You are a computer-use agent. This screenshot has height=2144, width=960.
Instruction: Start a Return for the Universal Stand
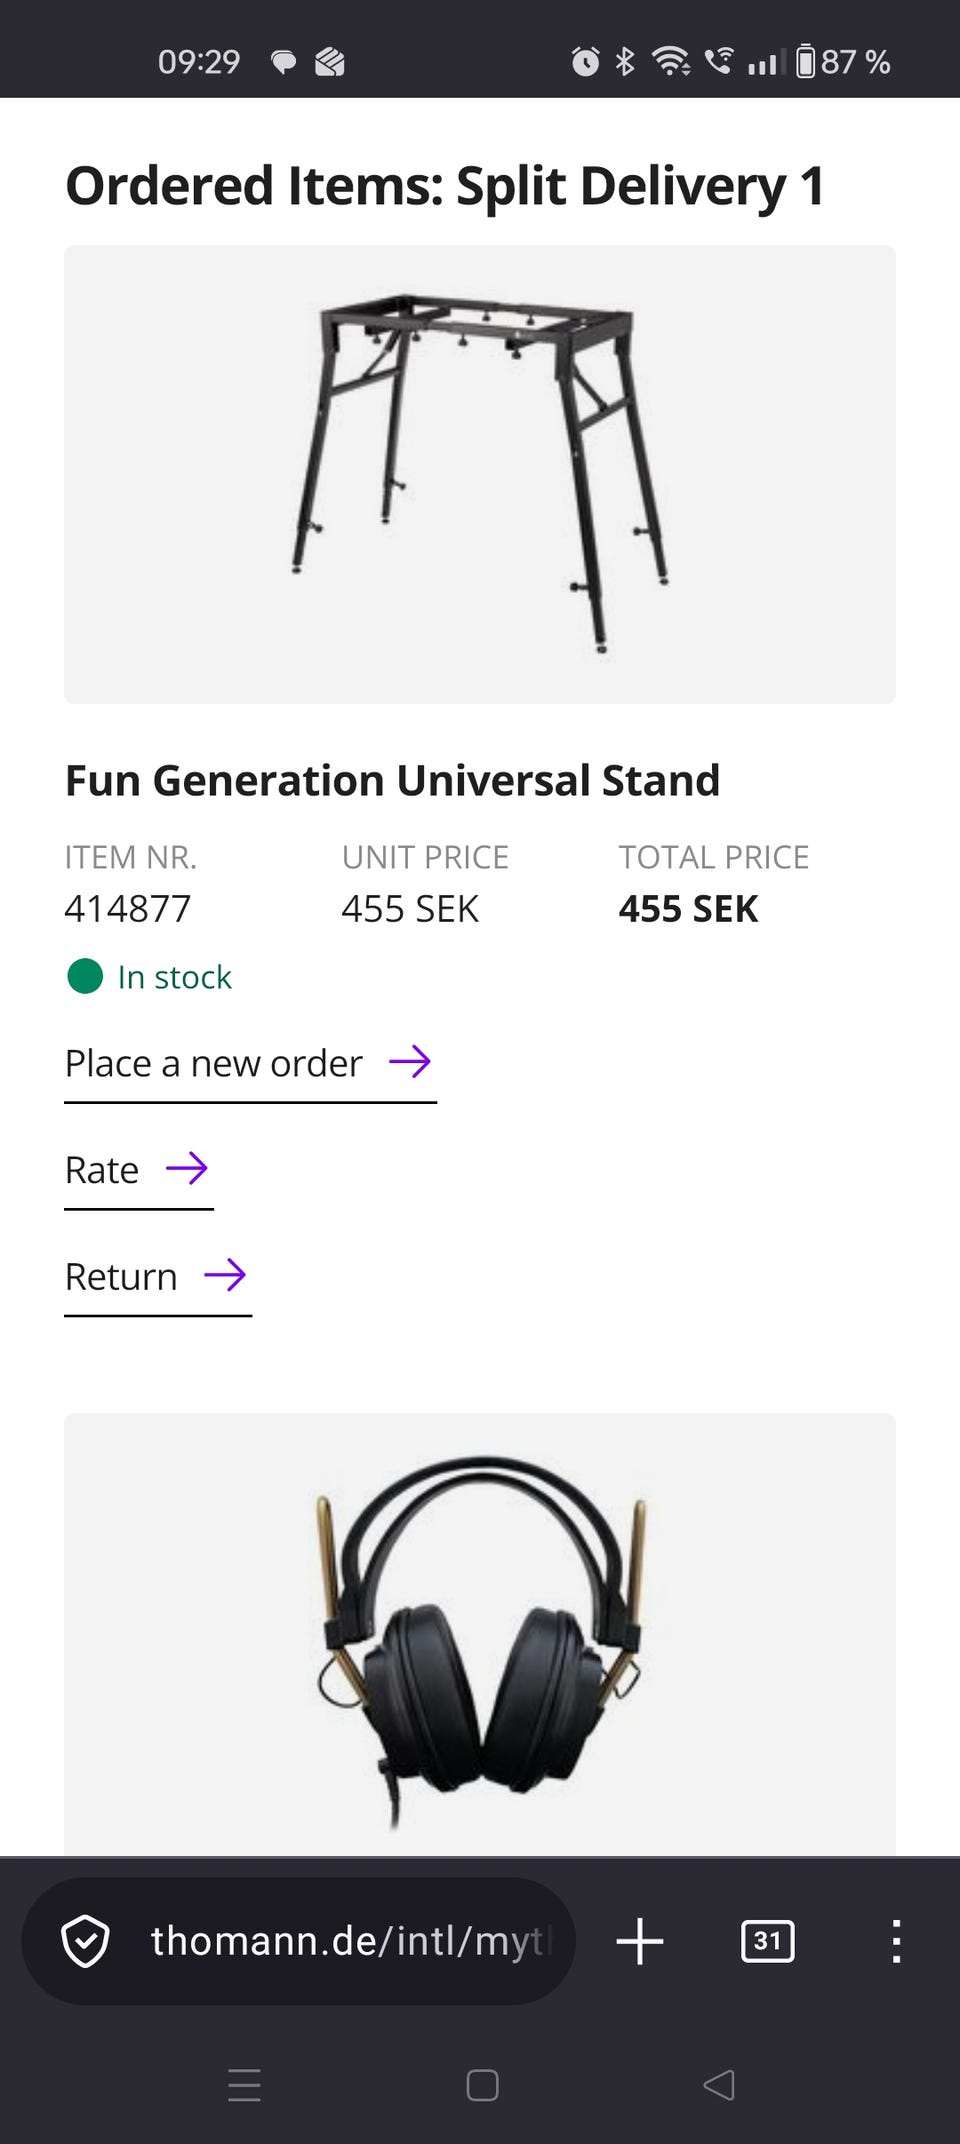pyautogui.click(x=121, y=1277)
